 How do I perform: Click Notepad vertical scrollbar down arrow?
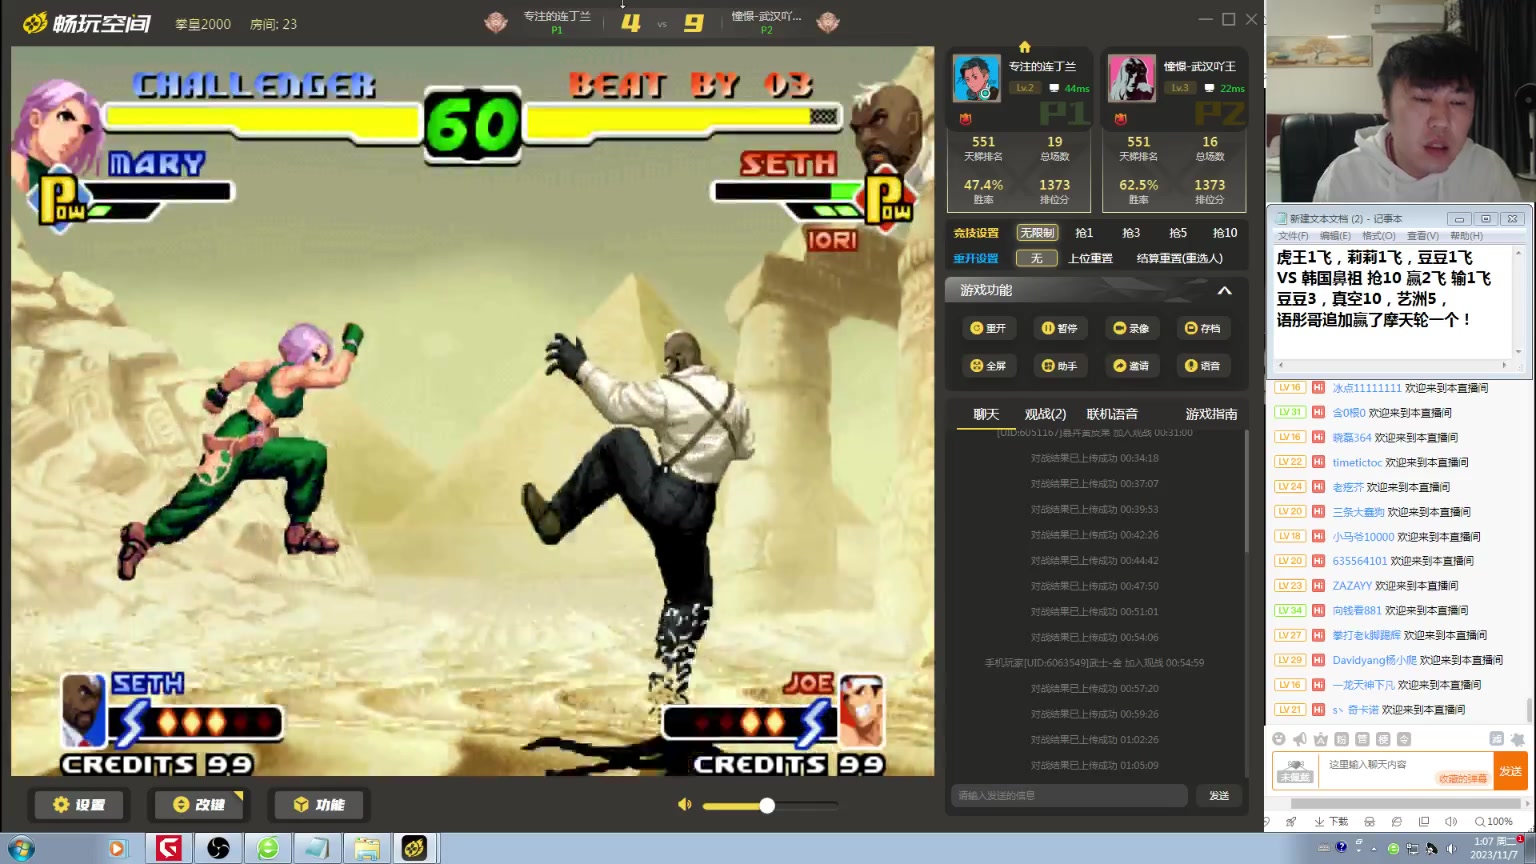coord(1518,351)
